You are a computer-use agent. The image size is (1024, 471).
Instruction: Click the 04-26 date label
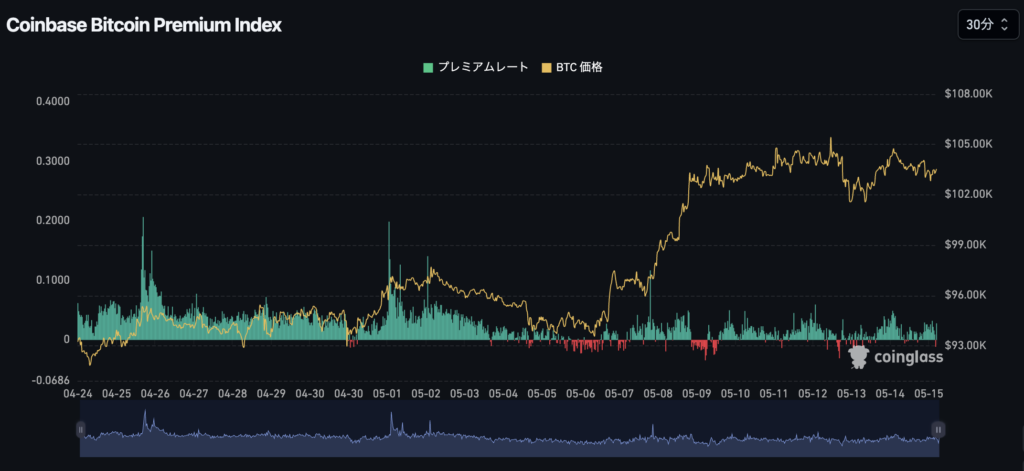click(x=155, y=394)
